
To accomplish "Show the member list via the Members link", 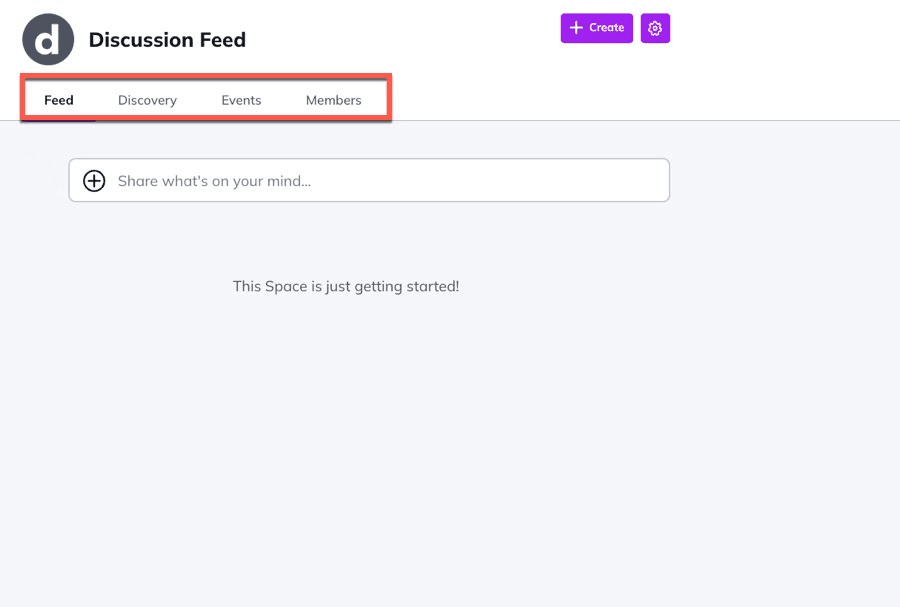I will pyautogui.click(x=333, y=100).
